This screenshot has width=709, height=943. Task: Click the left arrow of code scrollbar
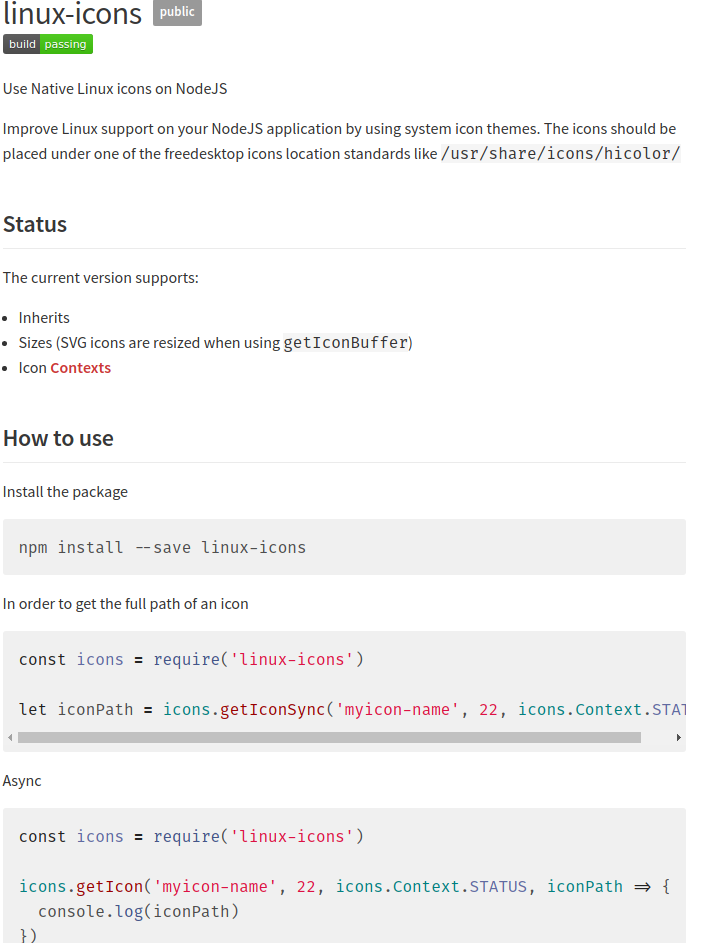pyautogui.click(x=10, y=737)
